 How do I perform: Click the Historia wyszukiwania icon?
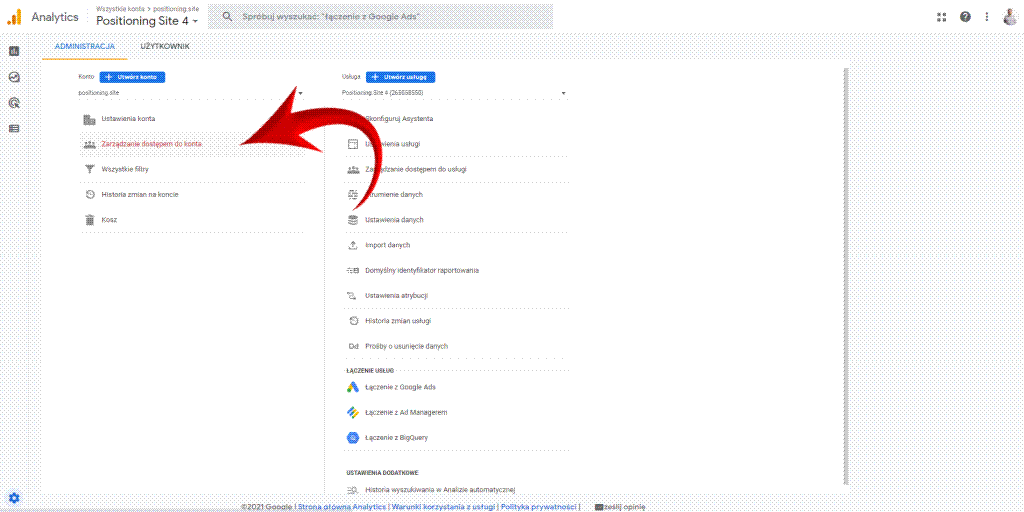pos(353,489)
